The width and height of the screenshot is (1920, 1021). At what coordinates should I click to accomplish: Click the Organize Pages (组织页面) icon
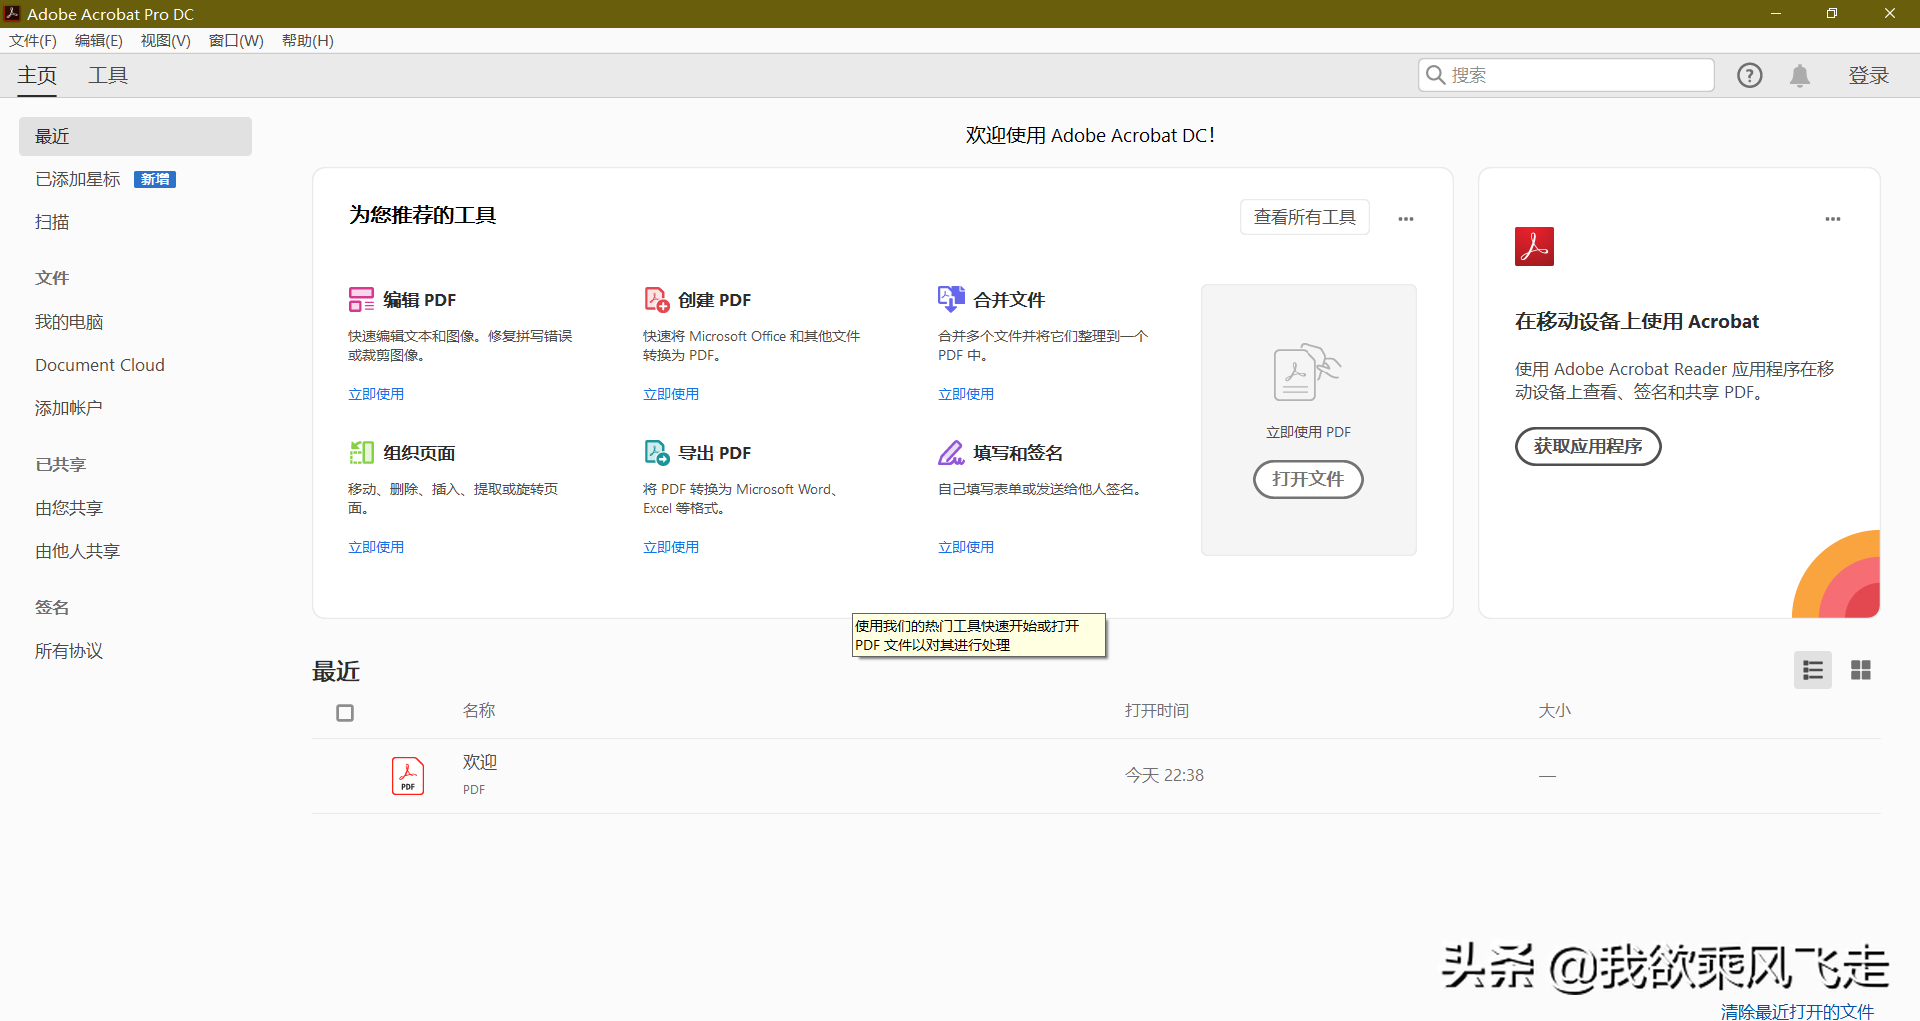361,453
